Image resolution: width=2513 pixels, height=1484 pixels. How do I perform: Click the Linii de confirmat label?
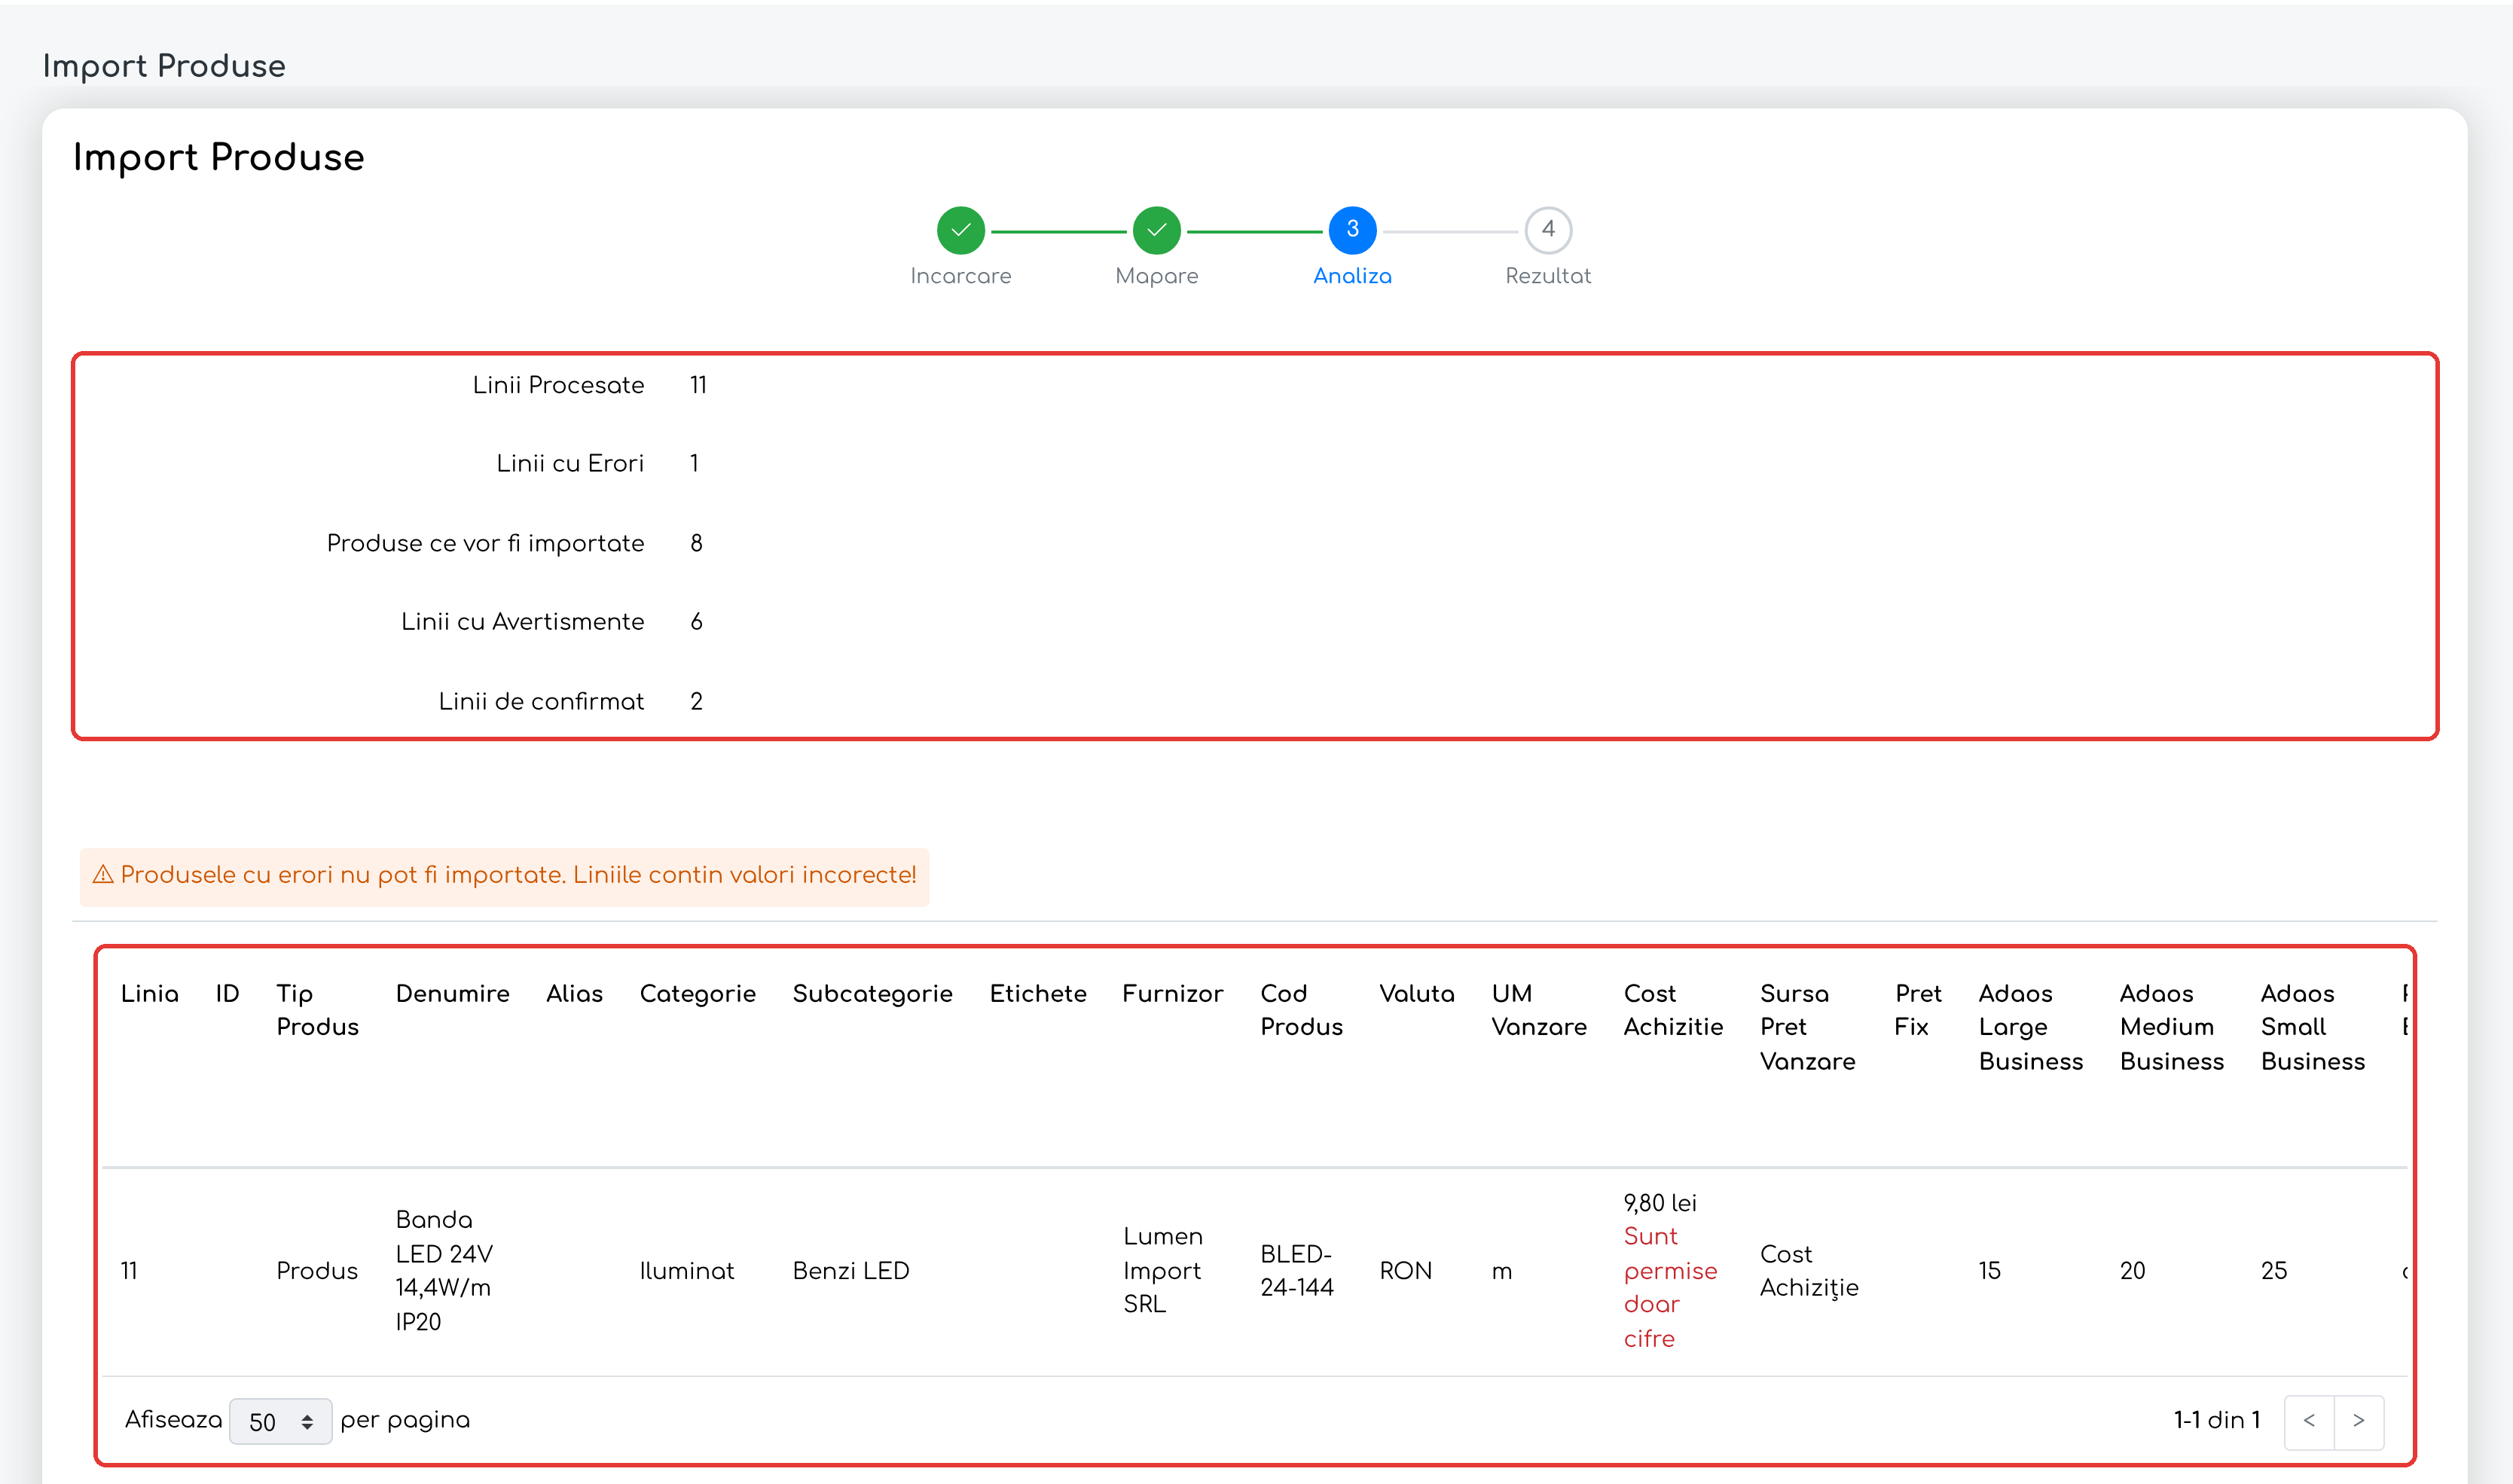point(541,702)
